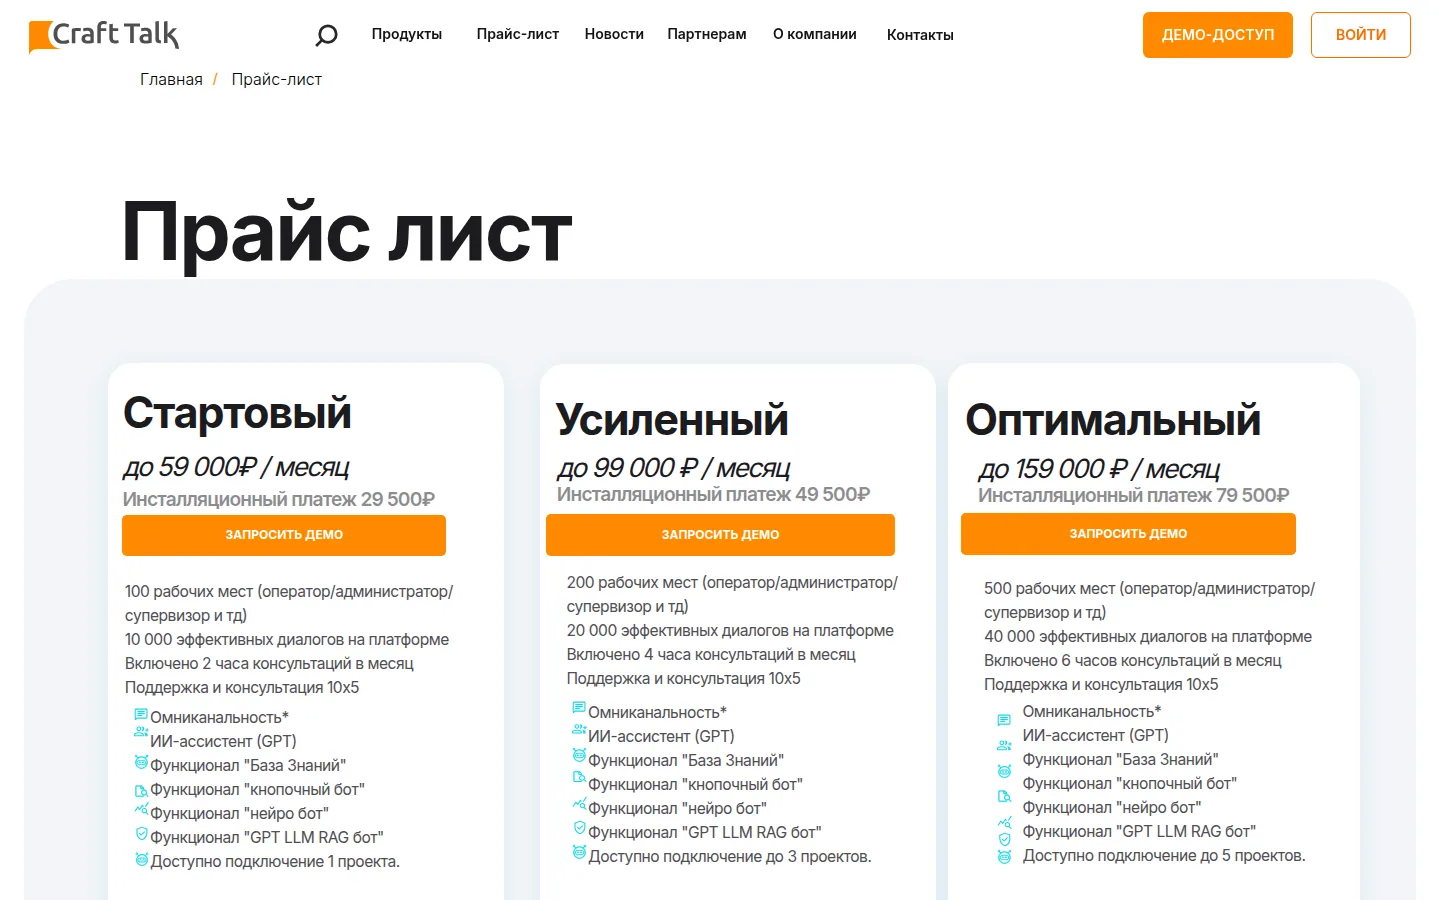Click Функционал "GPT LLM RAG бот" in Усиленный
1440x900 pixels.
point(705,832)
